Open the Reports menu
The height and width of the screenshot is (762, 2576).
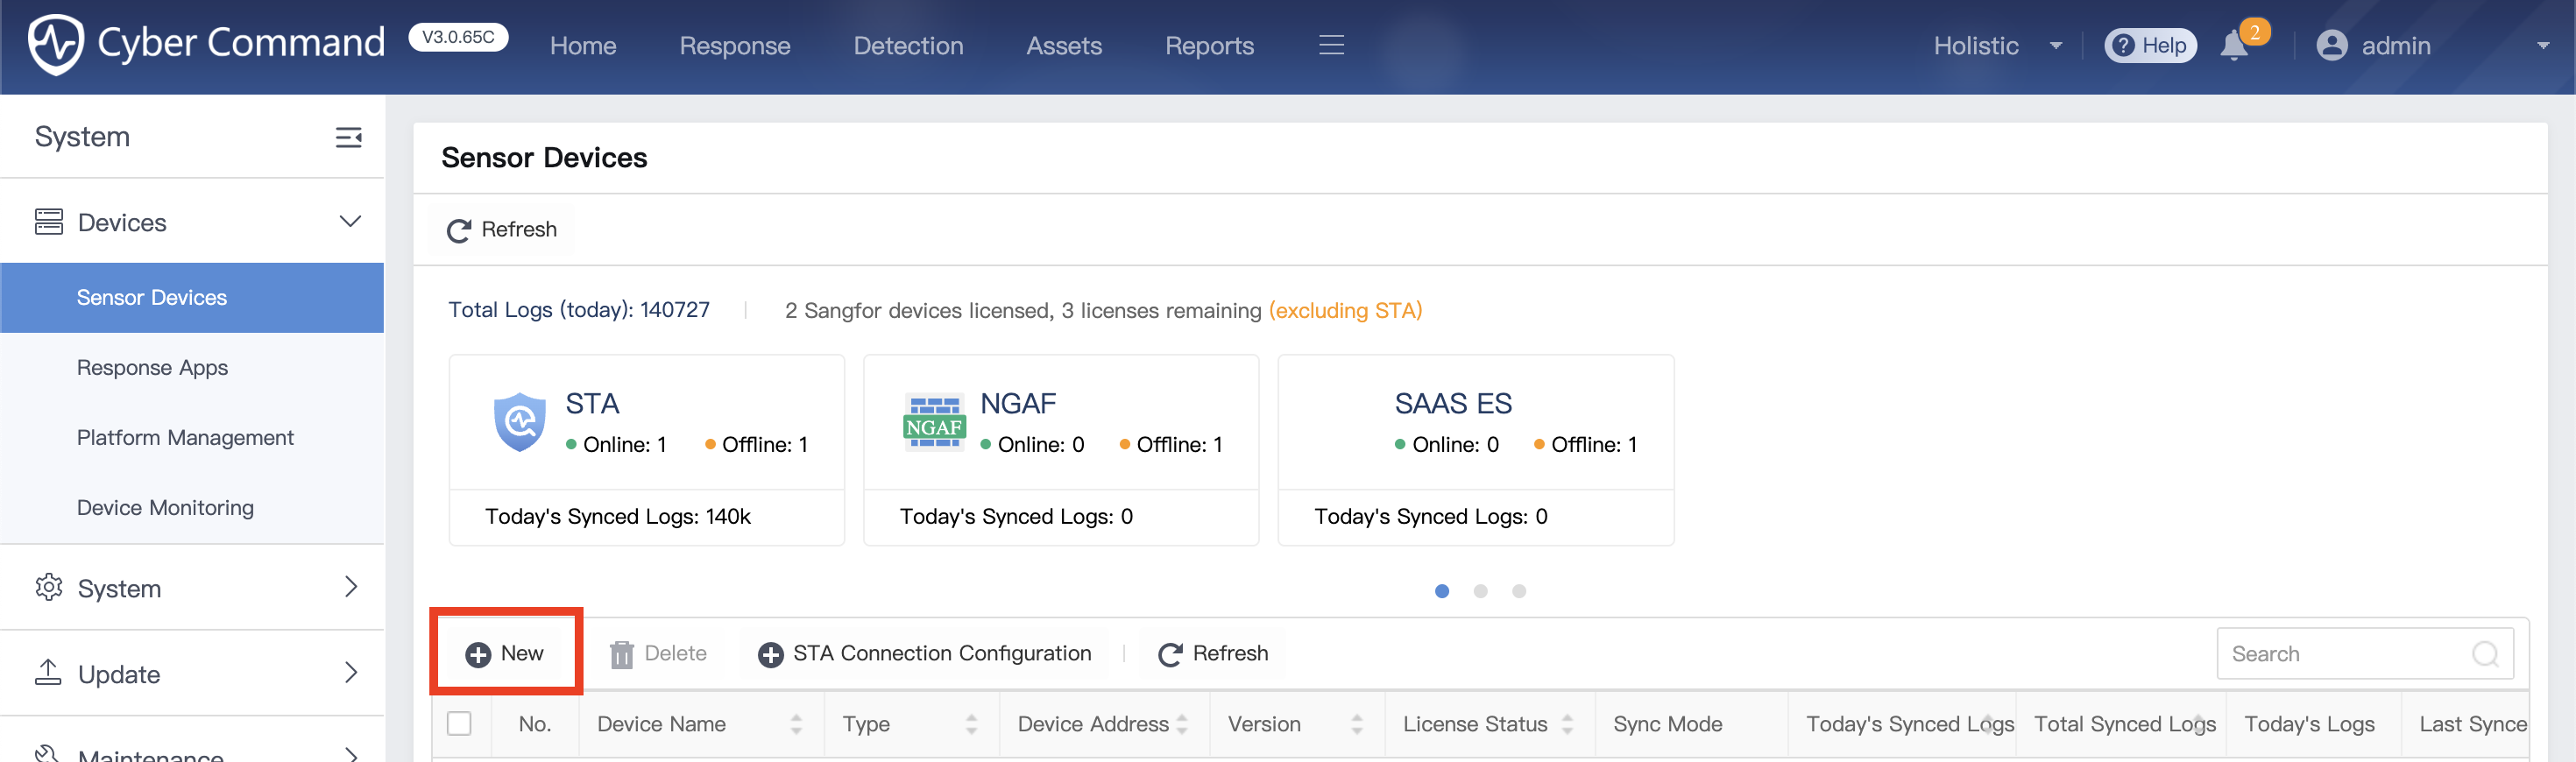1209,46
